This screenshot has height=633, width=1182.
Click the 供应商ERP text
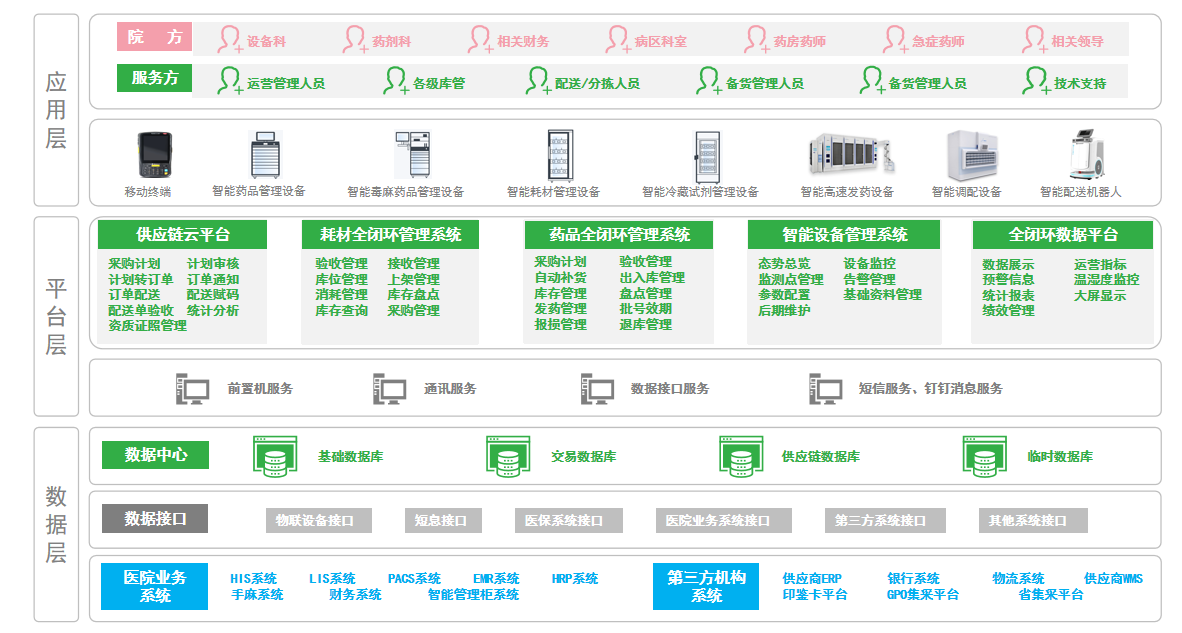(x=812, y=579)
